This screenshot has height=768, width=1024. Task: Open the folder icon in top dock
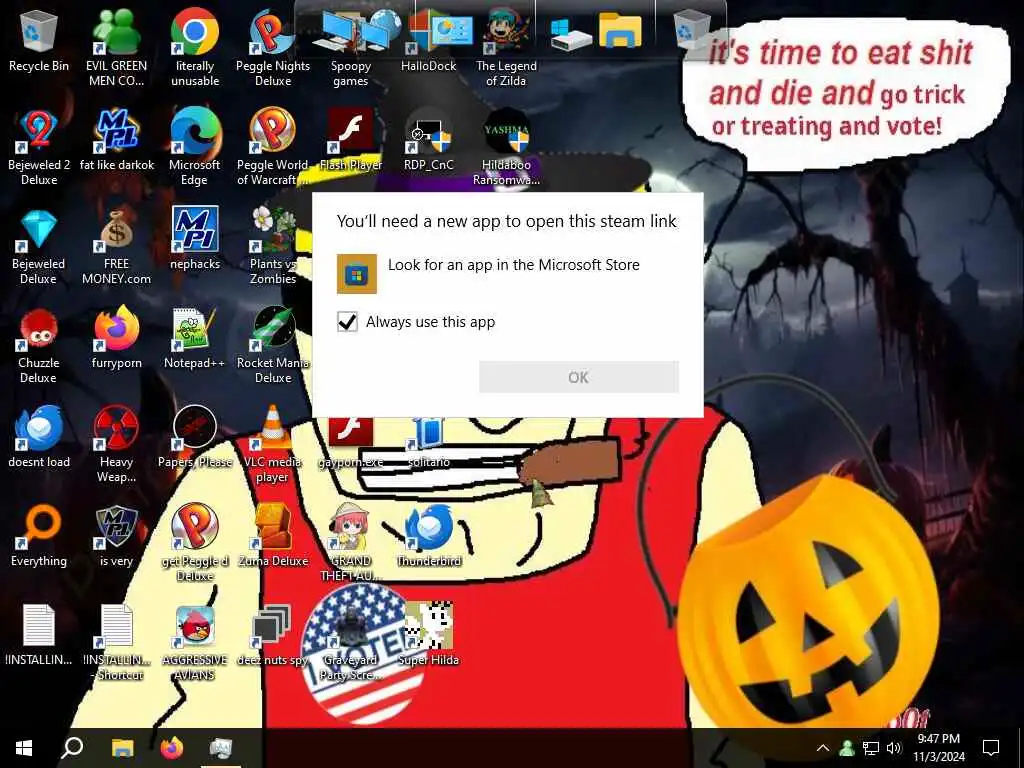pyautogui.click(x=620, y=30)
